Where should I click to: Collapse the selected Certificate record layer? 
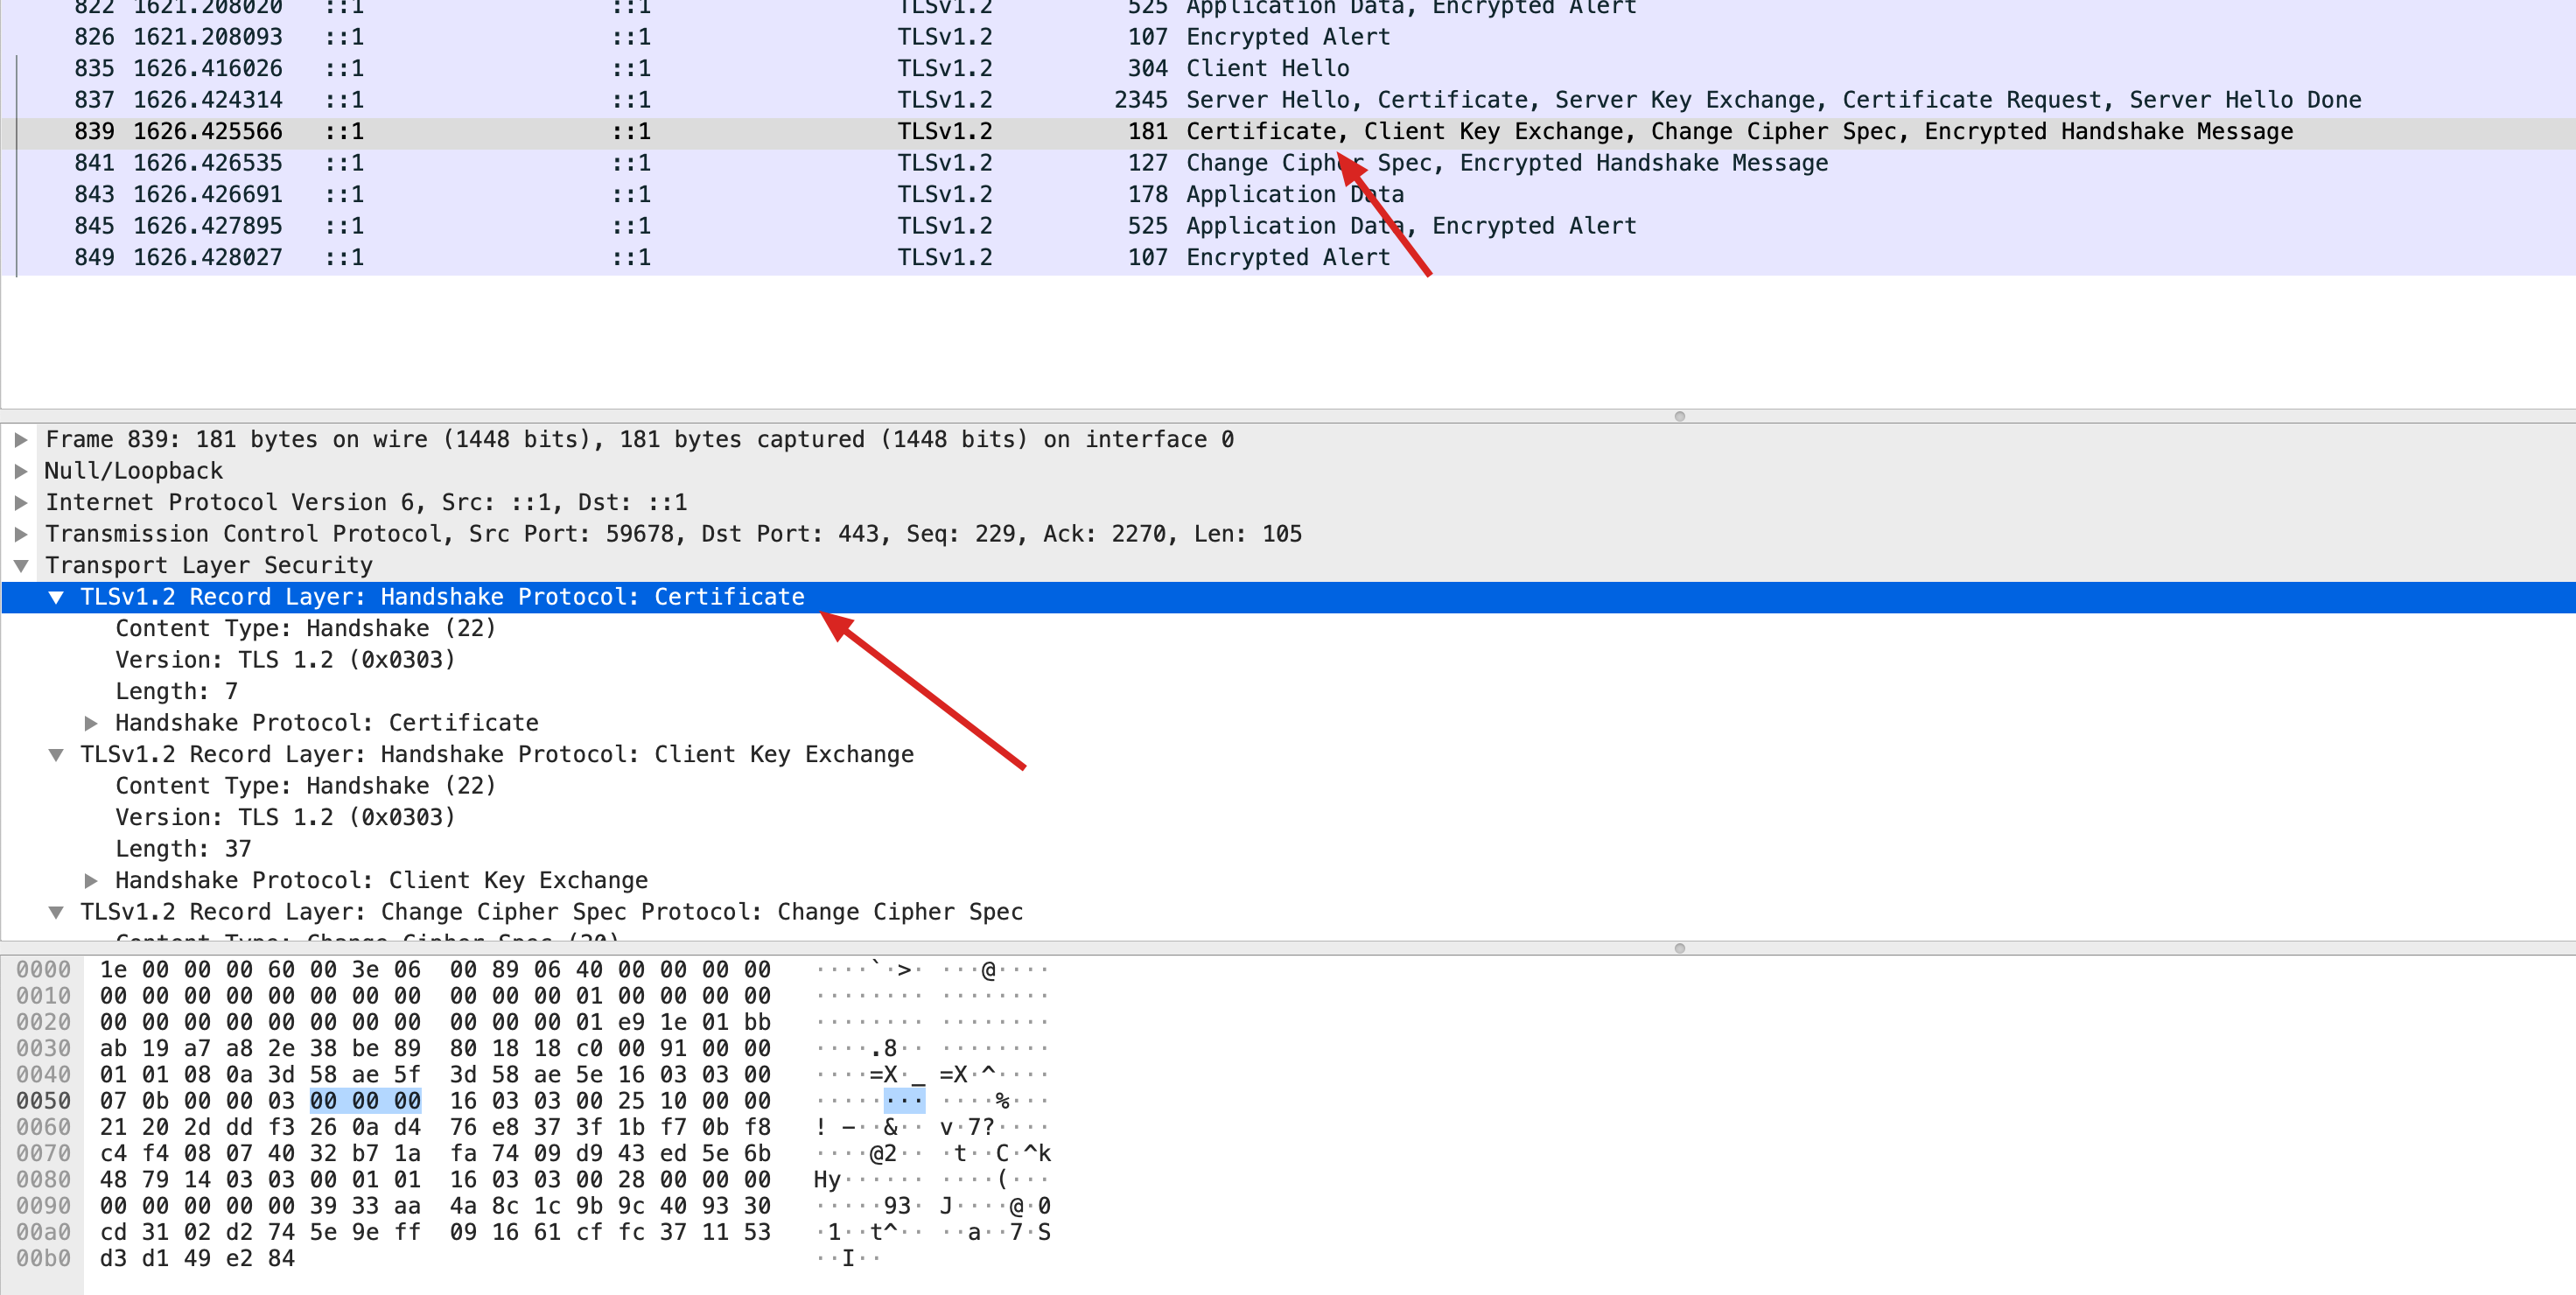click(x=56, y=598)
